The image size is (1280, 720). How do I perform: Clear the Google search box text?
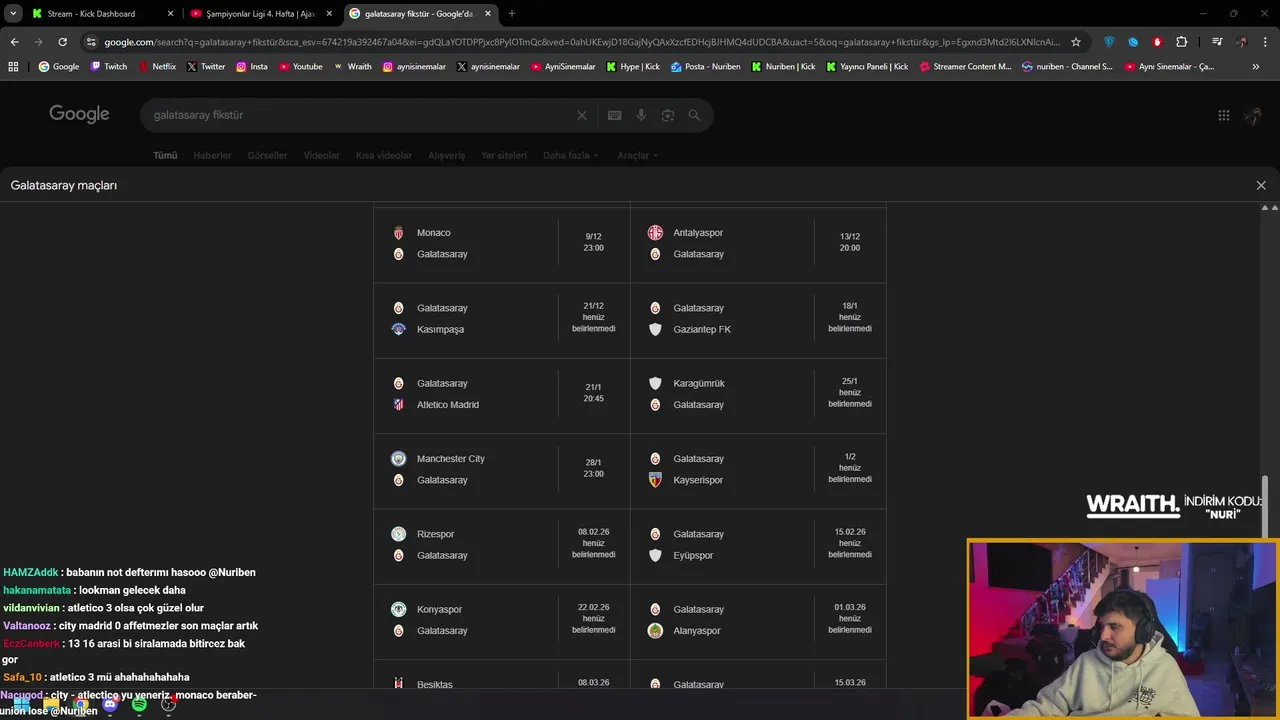(582, 115)
